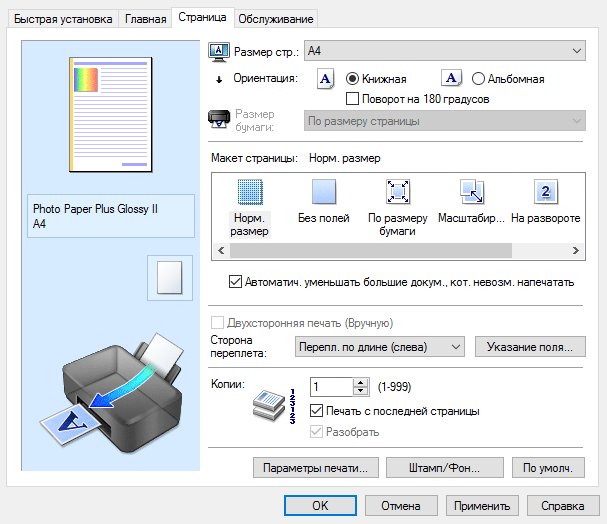Image resolution: width=607 pixels, height=524 pixels.
Task: Increase copies with the up spinner arrow
Action: point(361,382)
